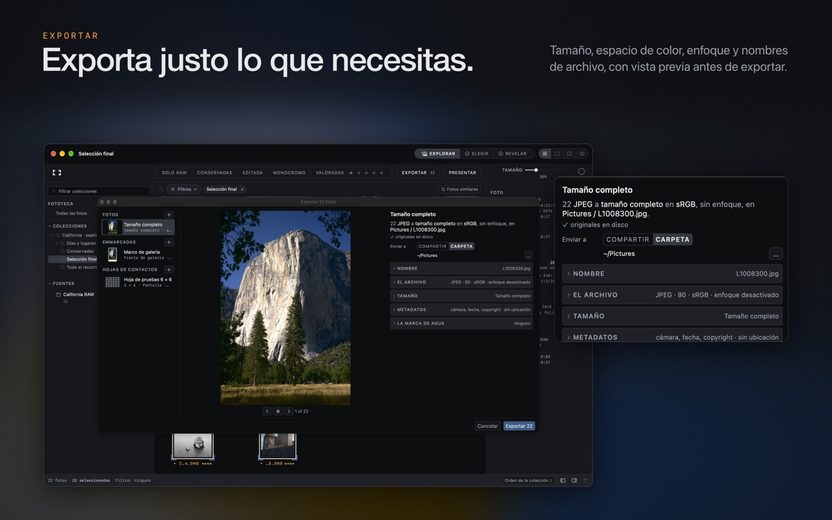Screen dimensions: 832x520
Task: Select the Marco de galería preset
Action: pos(138,255)
